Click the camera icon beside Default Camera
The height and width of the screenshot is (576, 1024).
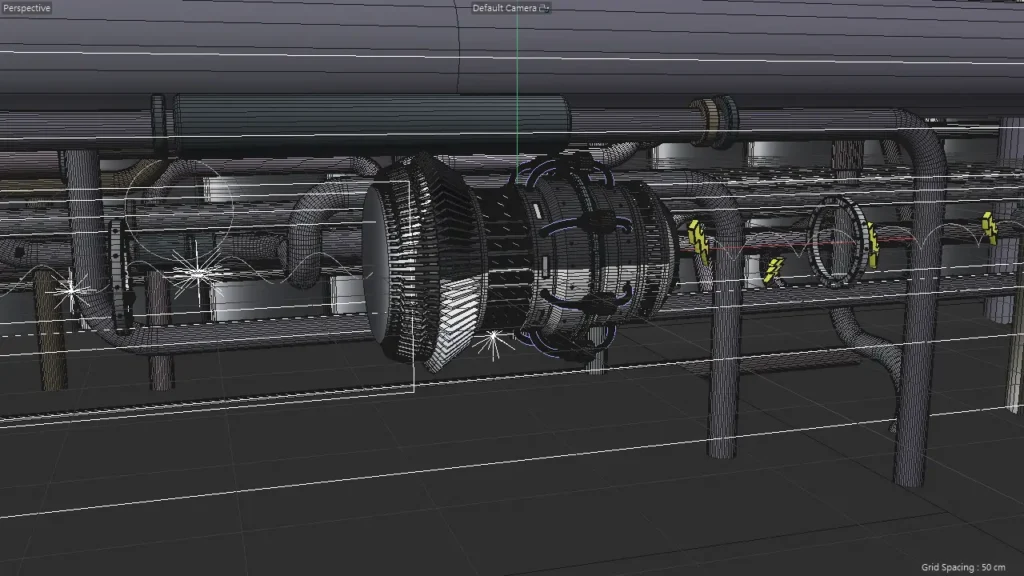544,8
